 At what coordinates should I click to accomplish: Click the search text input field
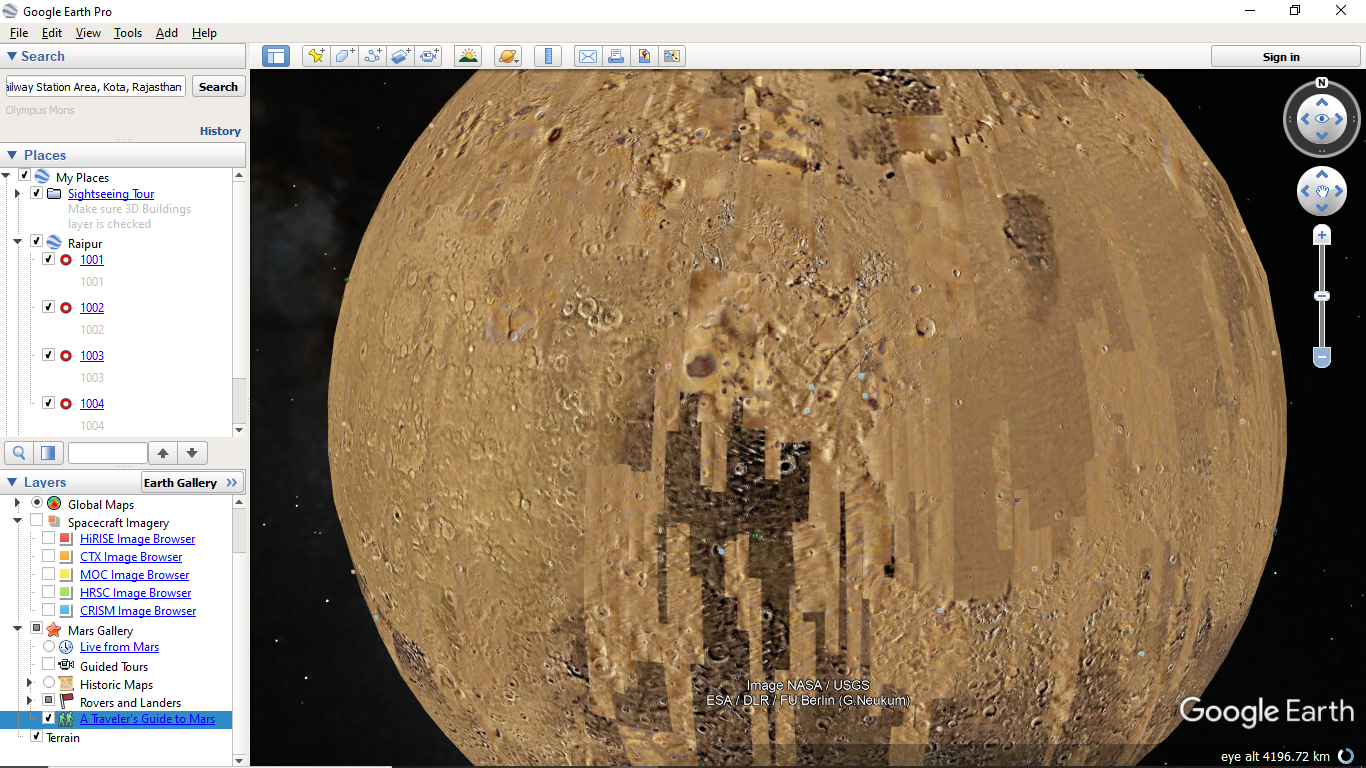[x=96, y=87]
